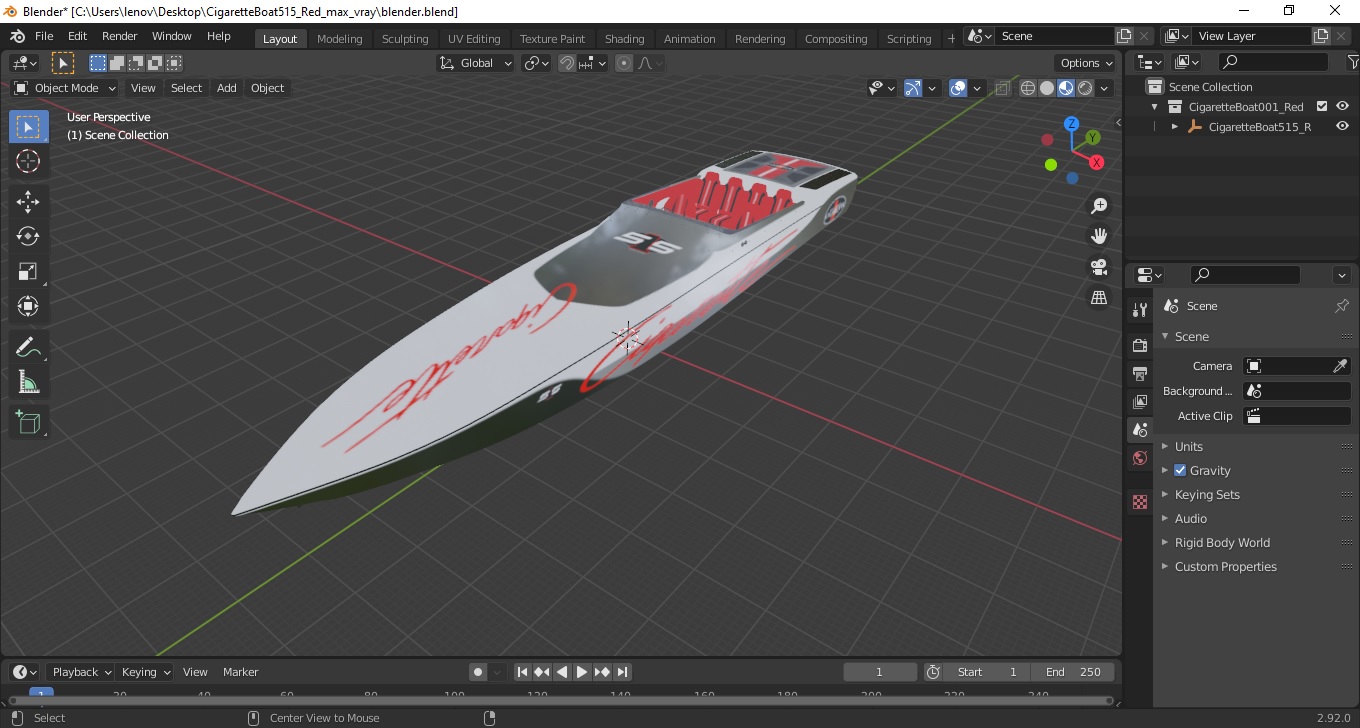Uncheck CigaretteBoat001_Red collection exclude checkbox
This screenshot has height=728, width=1360.
tap(1322, 106)
